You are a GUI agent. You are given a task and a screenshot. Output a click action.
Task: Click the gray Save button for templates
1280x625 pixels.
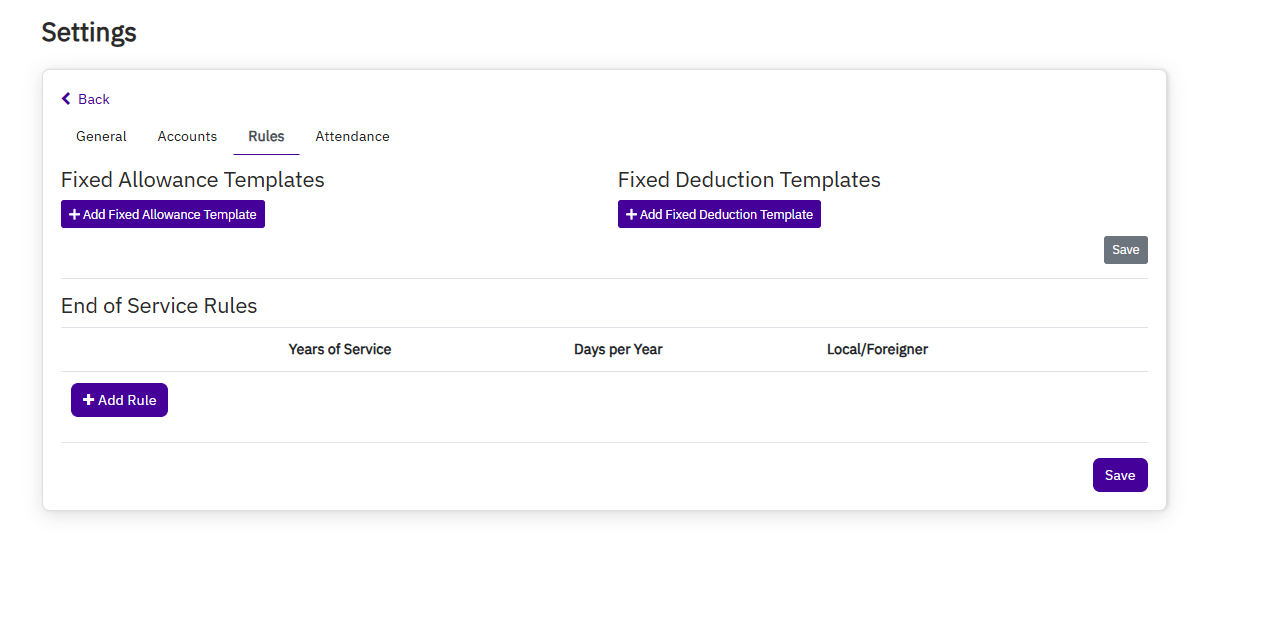[x=1125, y=250]
